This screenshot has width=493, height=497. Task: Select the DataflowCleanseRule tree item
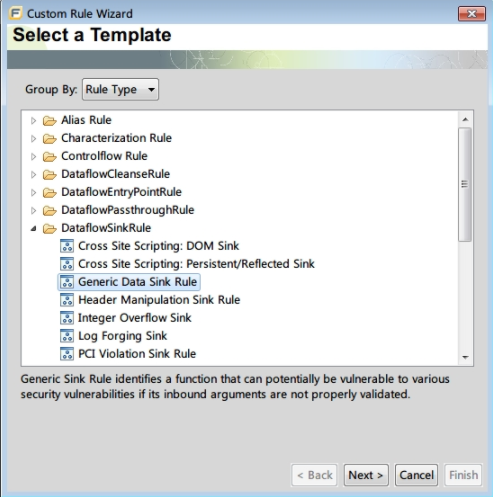[115, 174]
